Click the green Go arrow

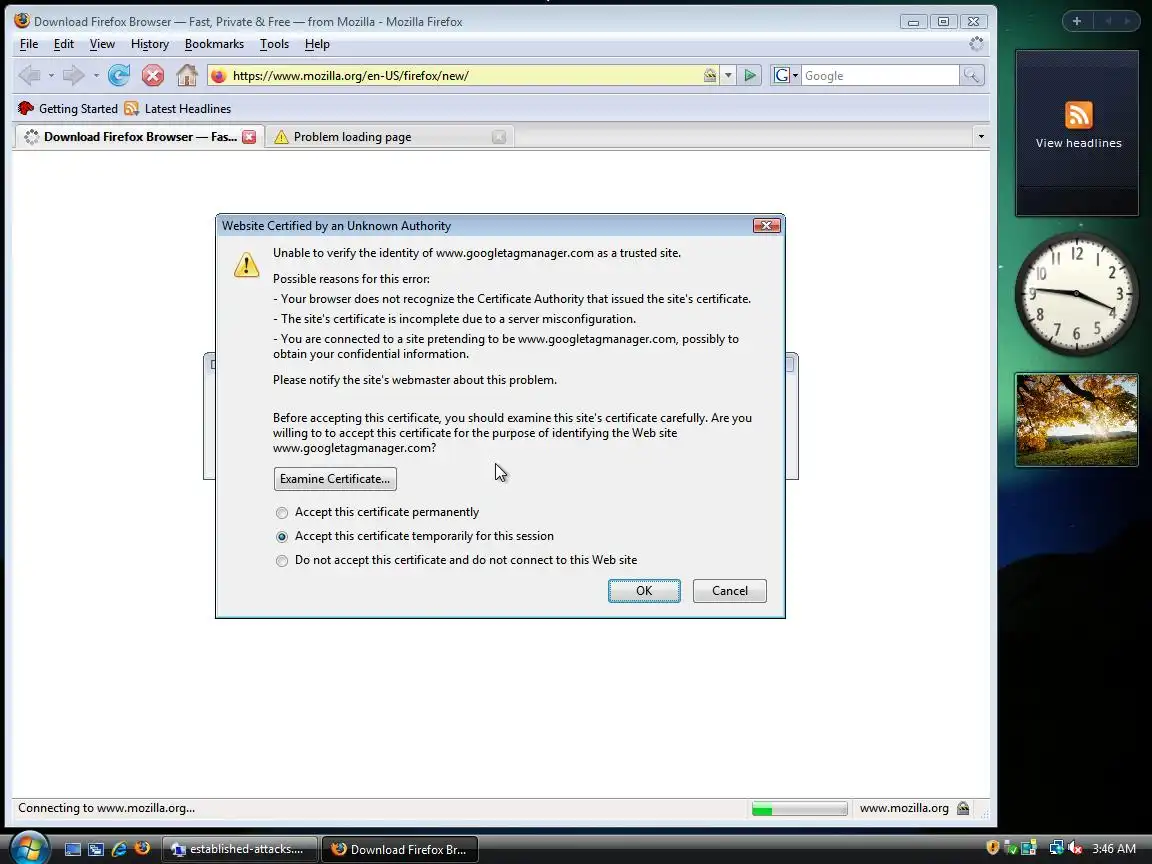coord(749,75)
